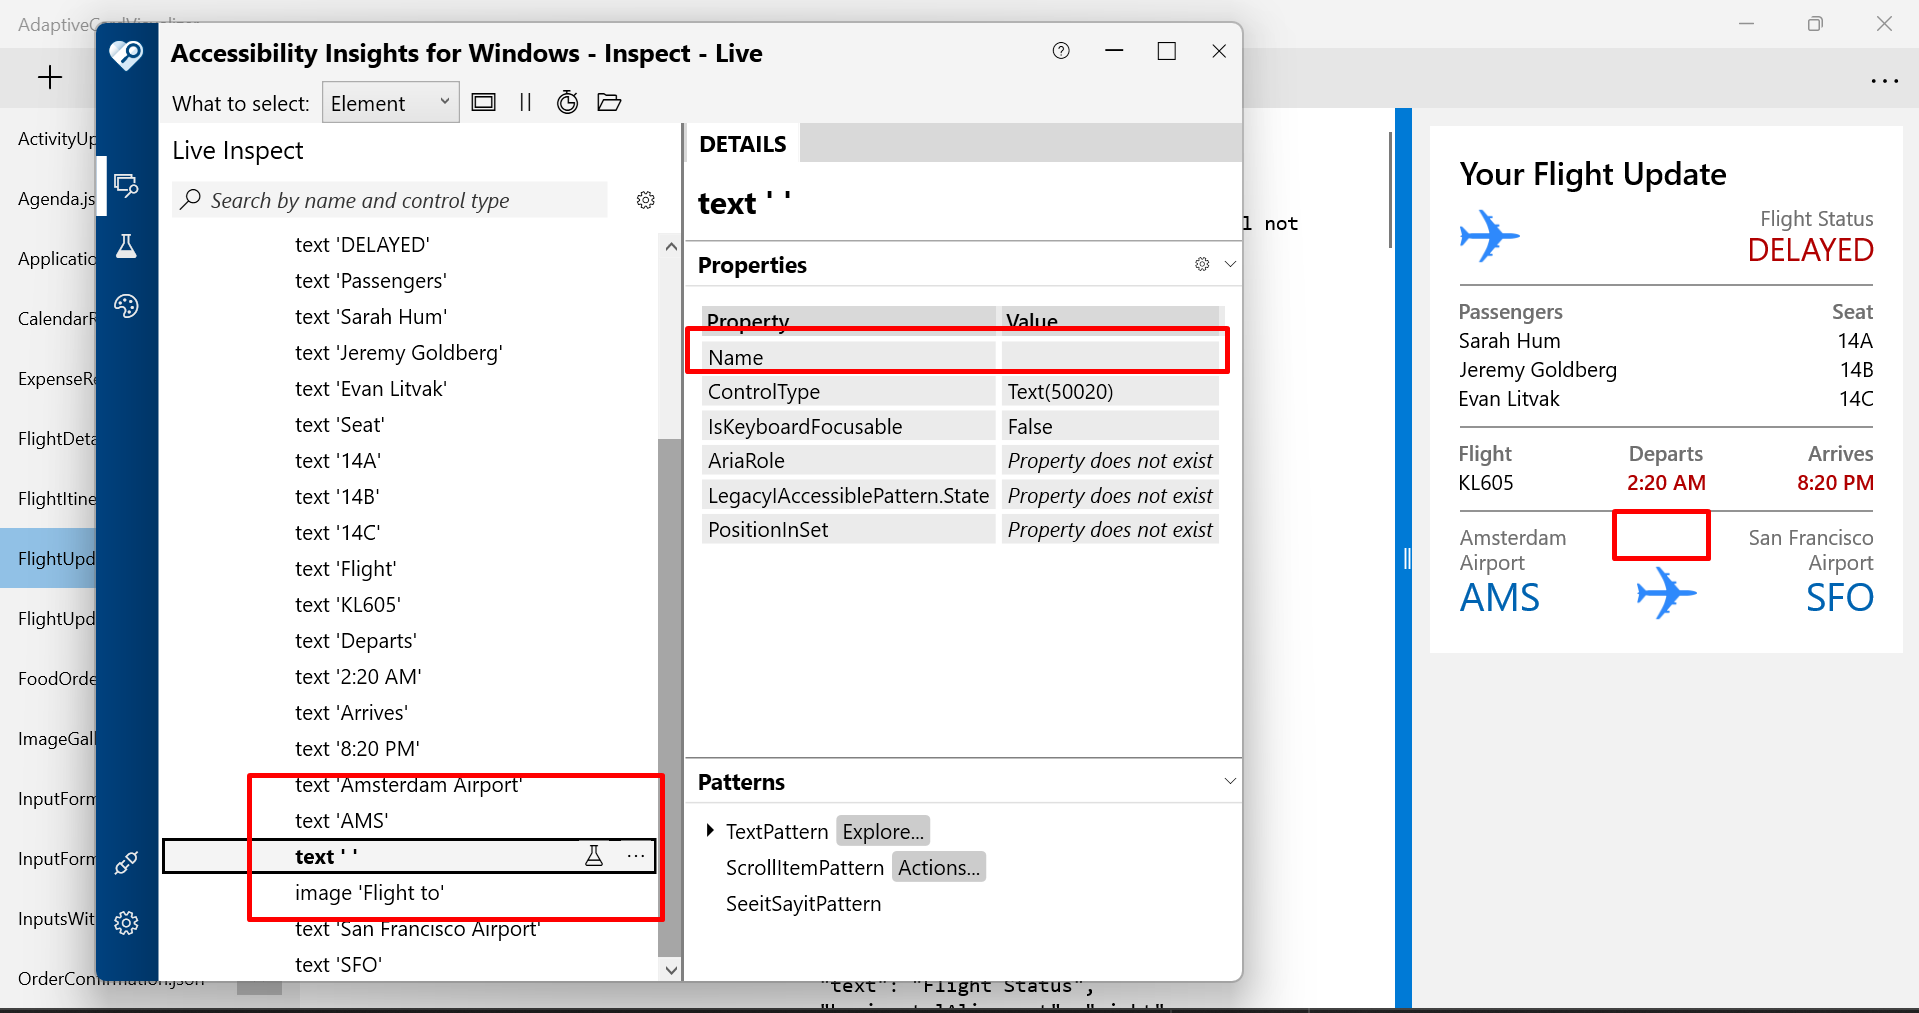Click the Help question mark icon
This screenshot has height=1013, width=1919.
click(x=1061, y=51)
